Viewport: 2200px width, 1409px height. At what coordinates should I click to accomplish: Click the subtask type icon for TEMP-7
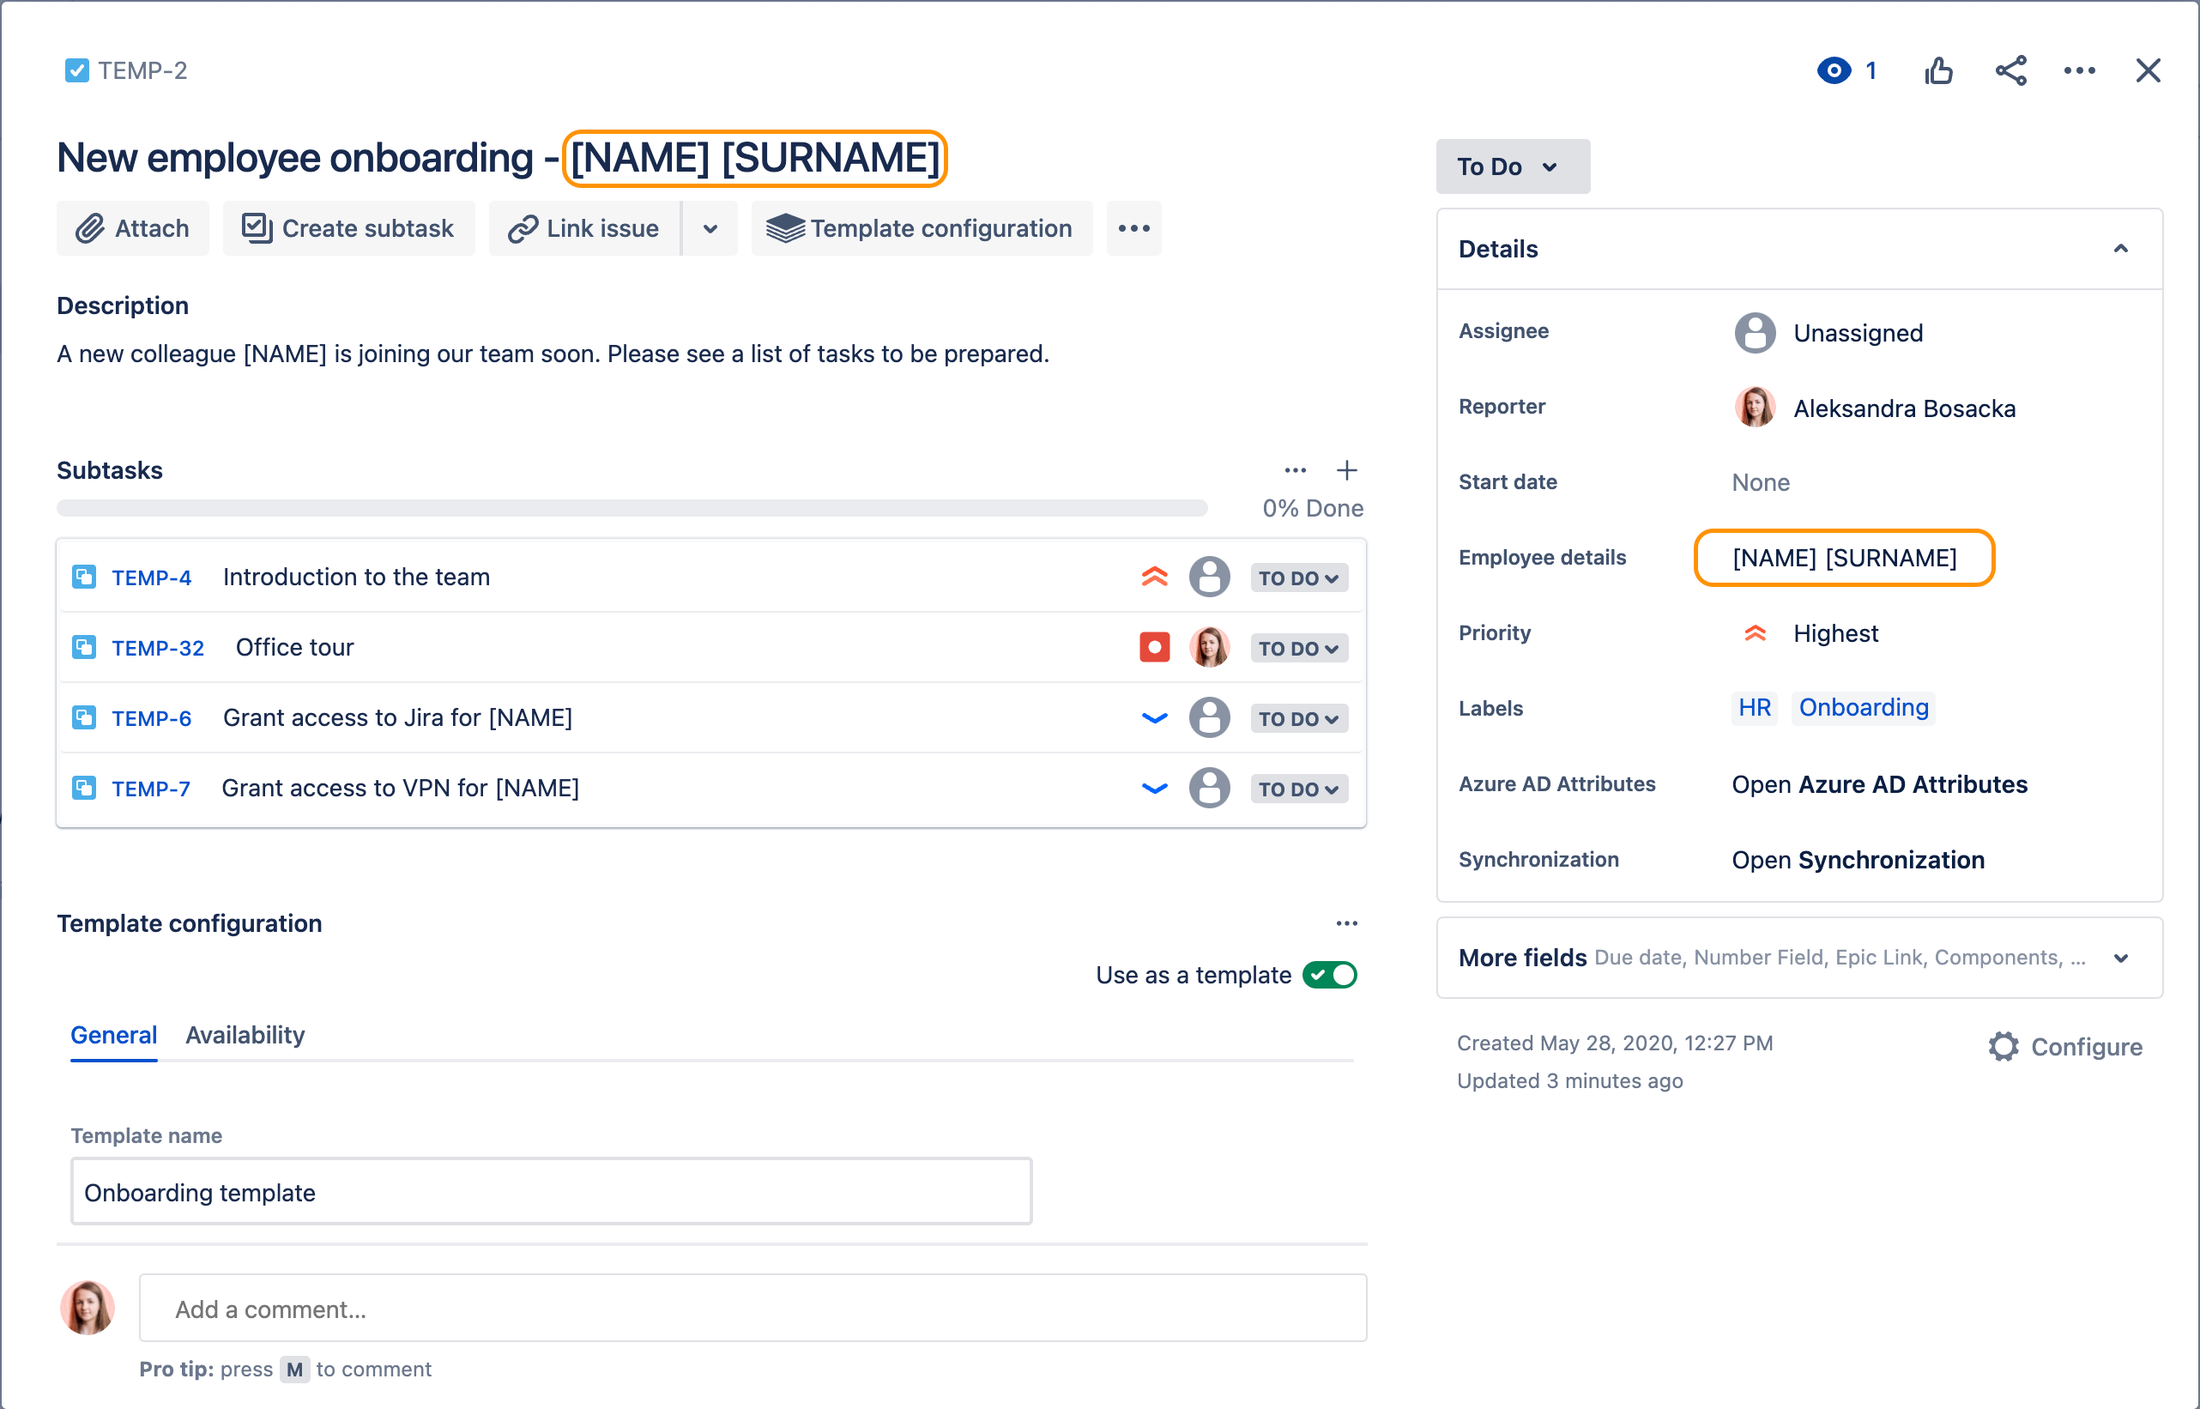[84, 788]
